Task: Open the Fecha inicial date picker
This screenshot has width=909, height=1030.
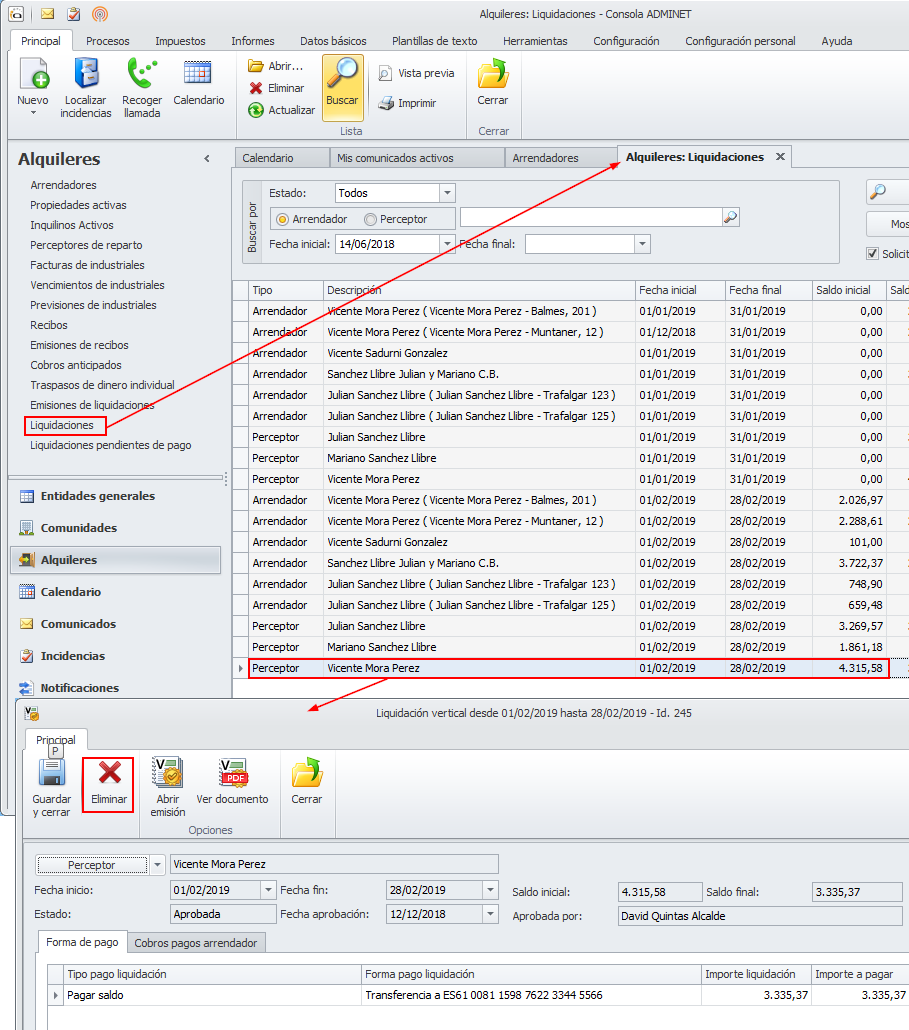Action: pyautogui.click(x=447, y=244)
